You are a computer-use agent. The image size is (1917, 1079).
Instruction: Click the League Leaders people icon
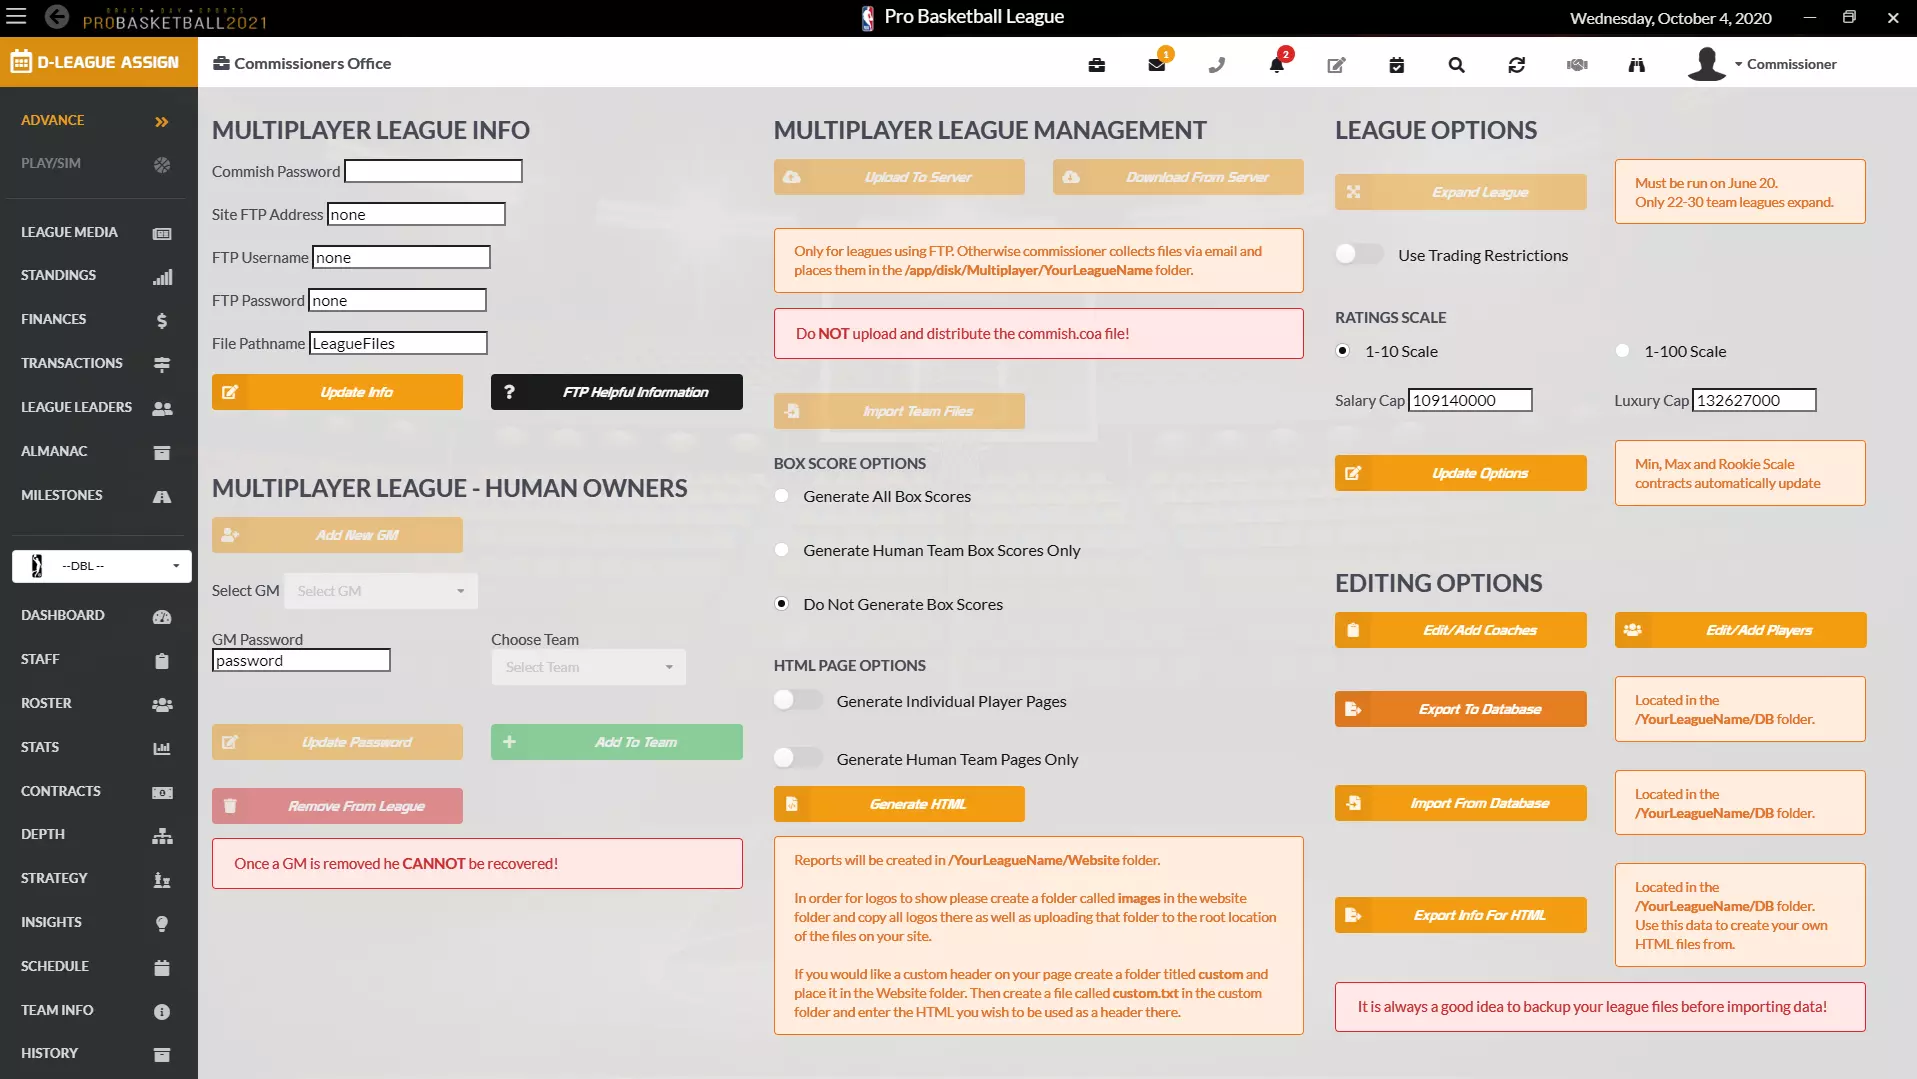tap(162, 409)
